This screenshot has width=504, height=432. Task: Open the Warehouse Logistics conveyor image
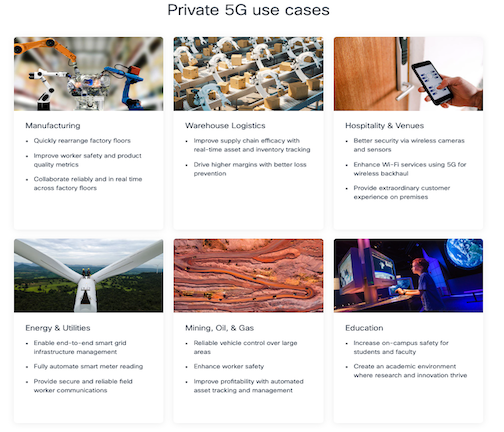click(x=248, y=74)
